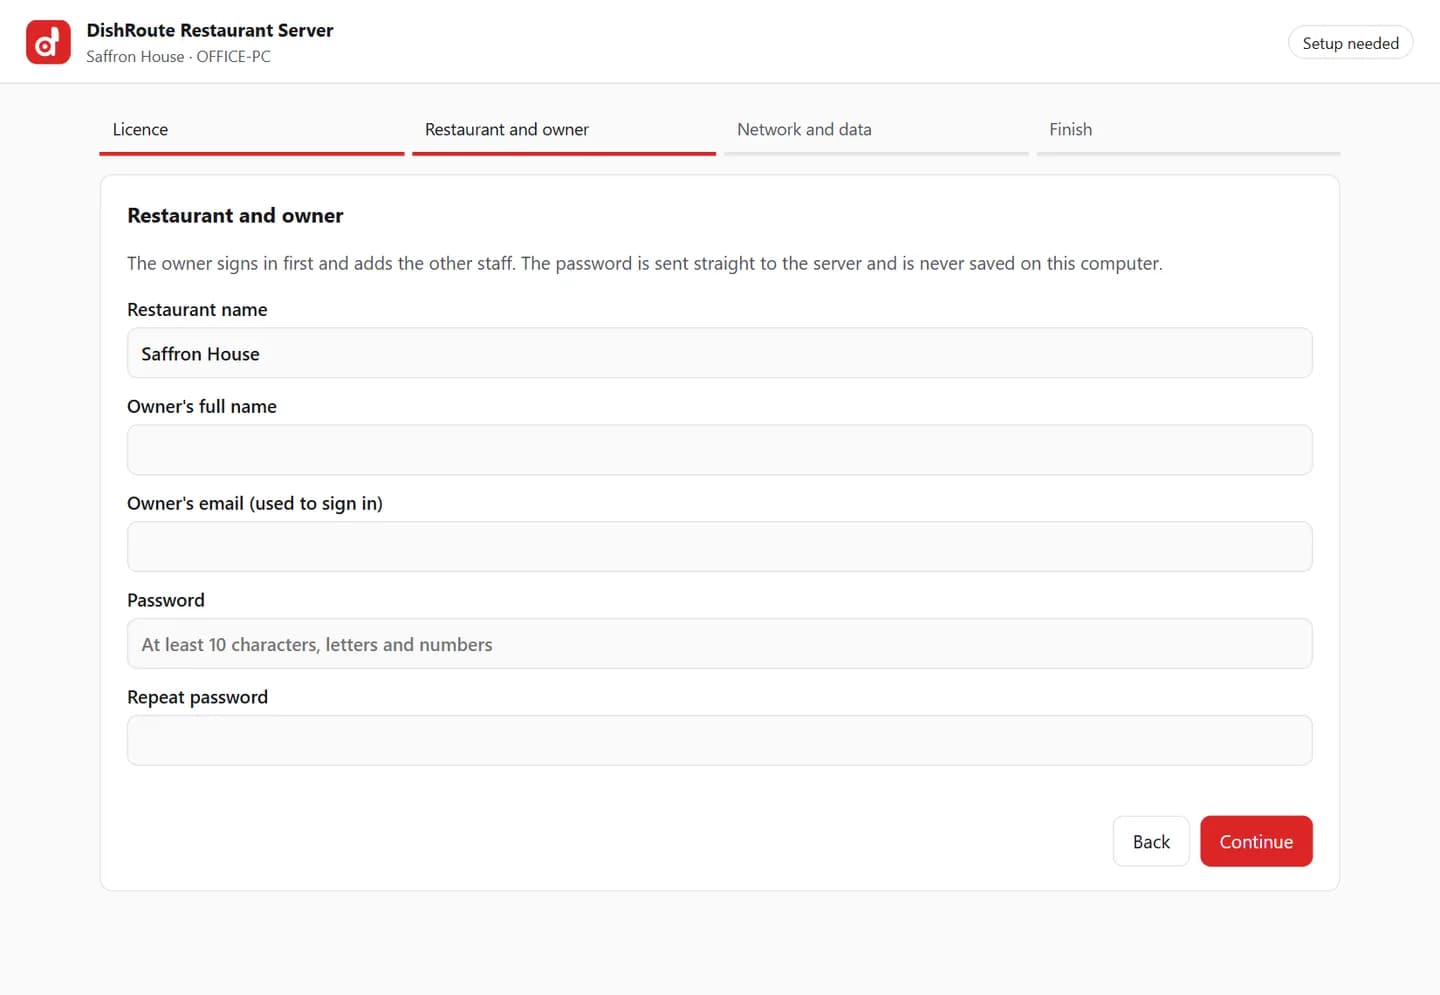Click the Restaurant name label
This screenshot has height=995, width=1440.
(x=197, y=310)
